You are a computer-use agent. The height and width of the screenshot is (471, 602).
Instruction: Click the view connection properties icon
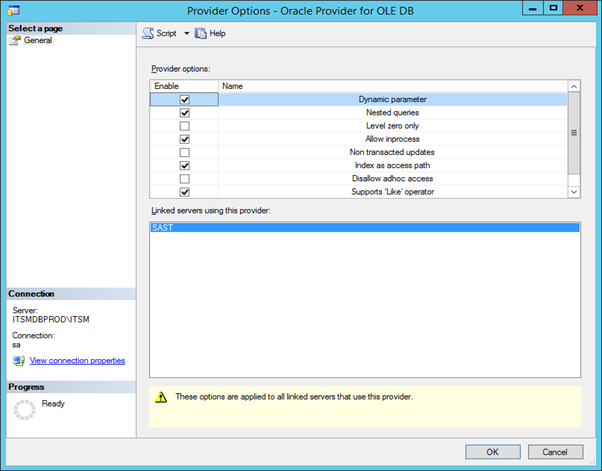click(x=19, y=361)
